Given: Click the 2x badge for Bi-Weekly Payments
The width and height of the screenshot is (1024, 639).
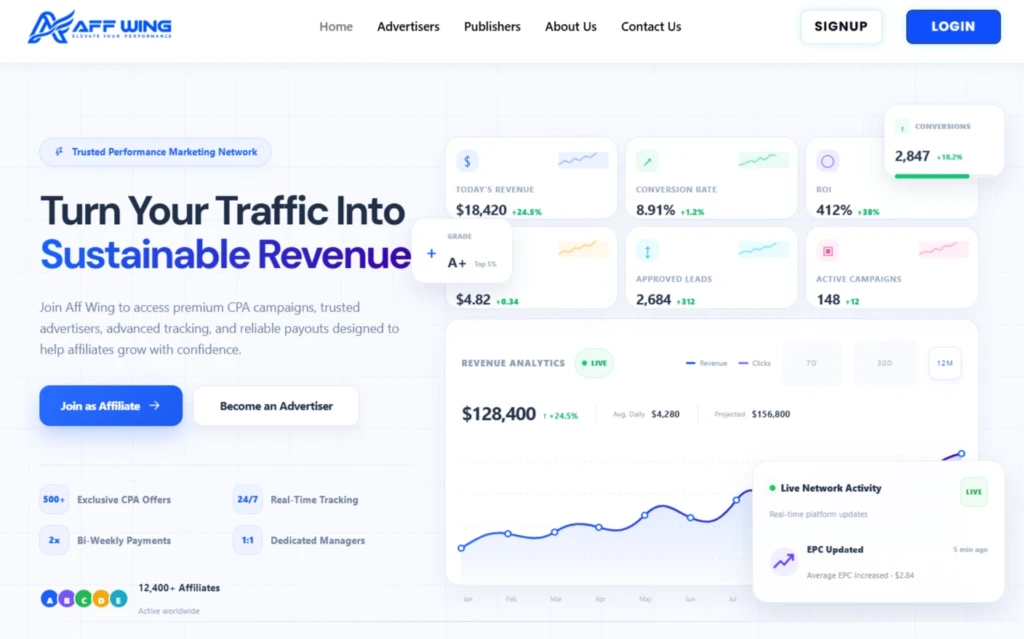Looking at the screenshot, I should [x=54, y=540].
